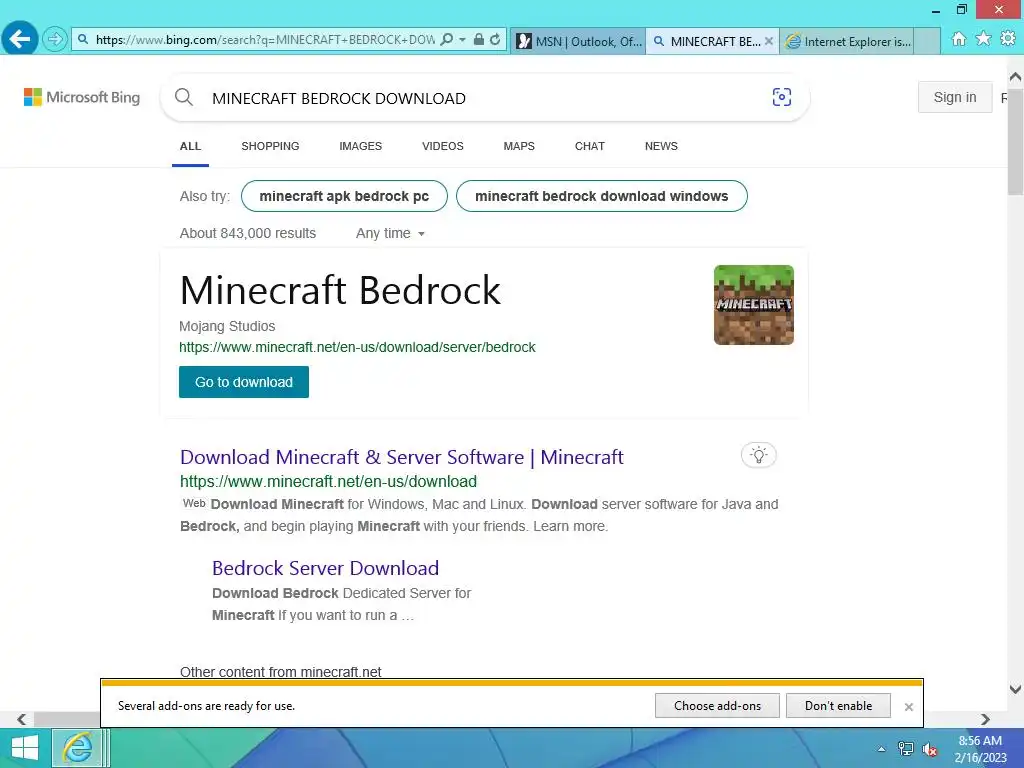The height and width of the screenshot is (768, 1024).
Task: Click the network tray icon
Action: tap(906, 749)
